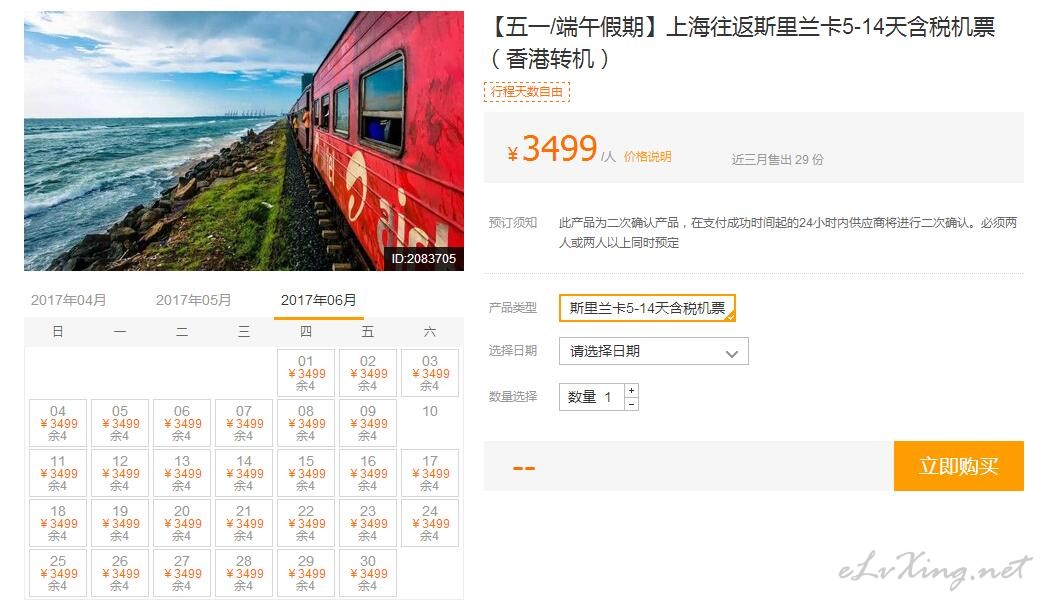Switch calendar to 2017年05月 tab

point(194,300)
